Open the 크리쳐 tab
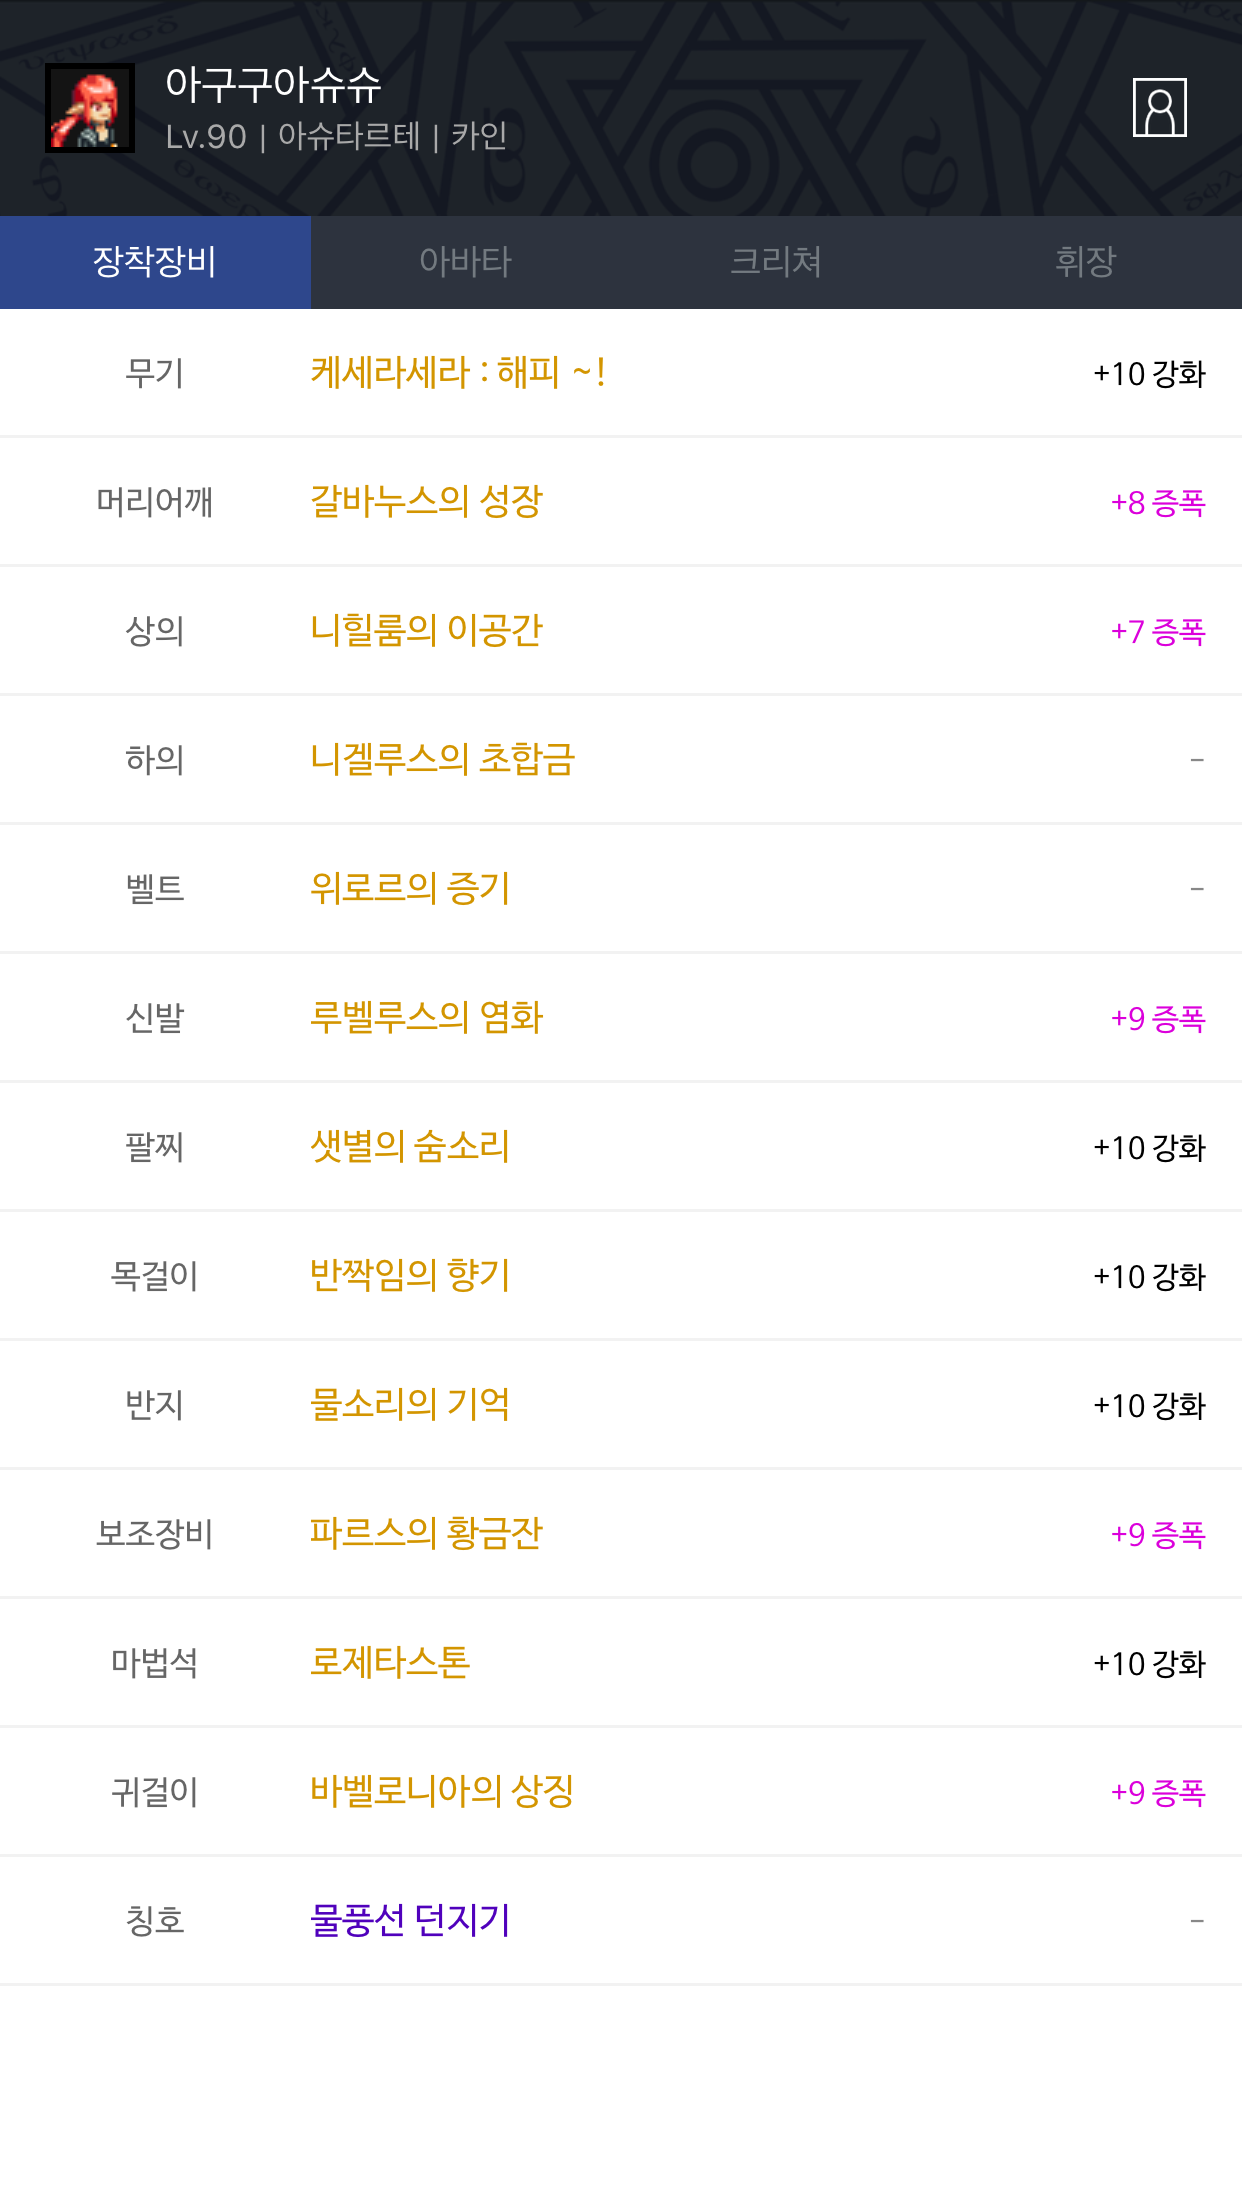This screenshot has width=1242, height=2208. [x=776, y=262]
